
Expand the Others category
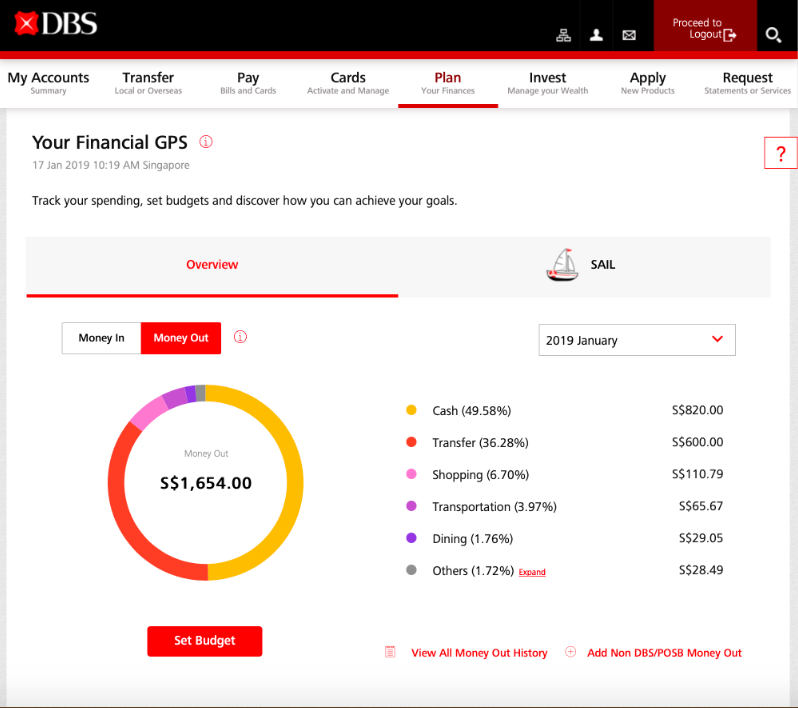click(532, 572)
